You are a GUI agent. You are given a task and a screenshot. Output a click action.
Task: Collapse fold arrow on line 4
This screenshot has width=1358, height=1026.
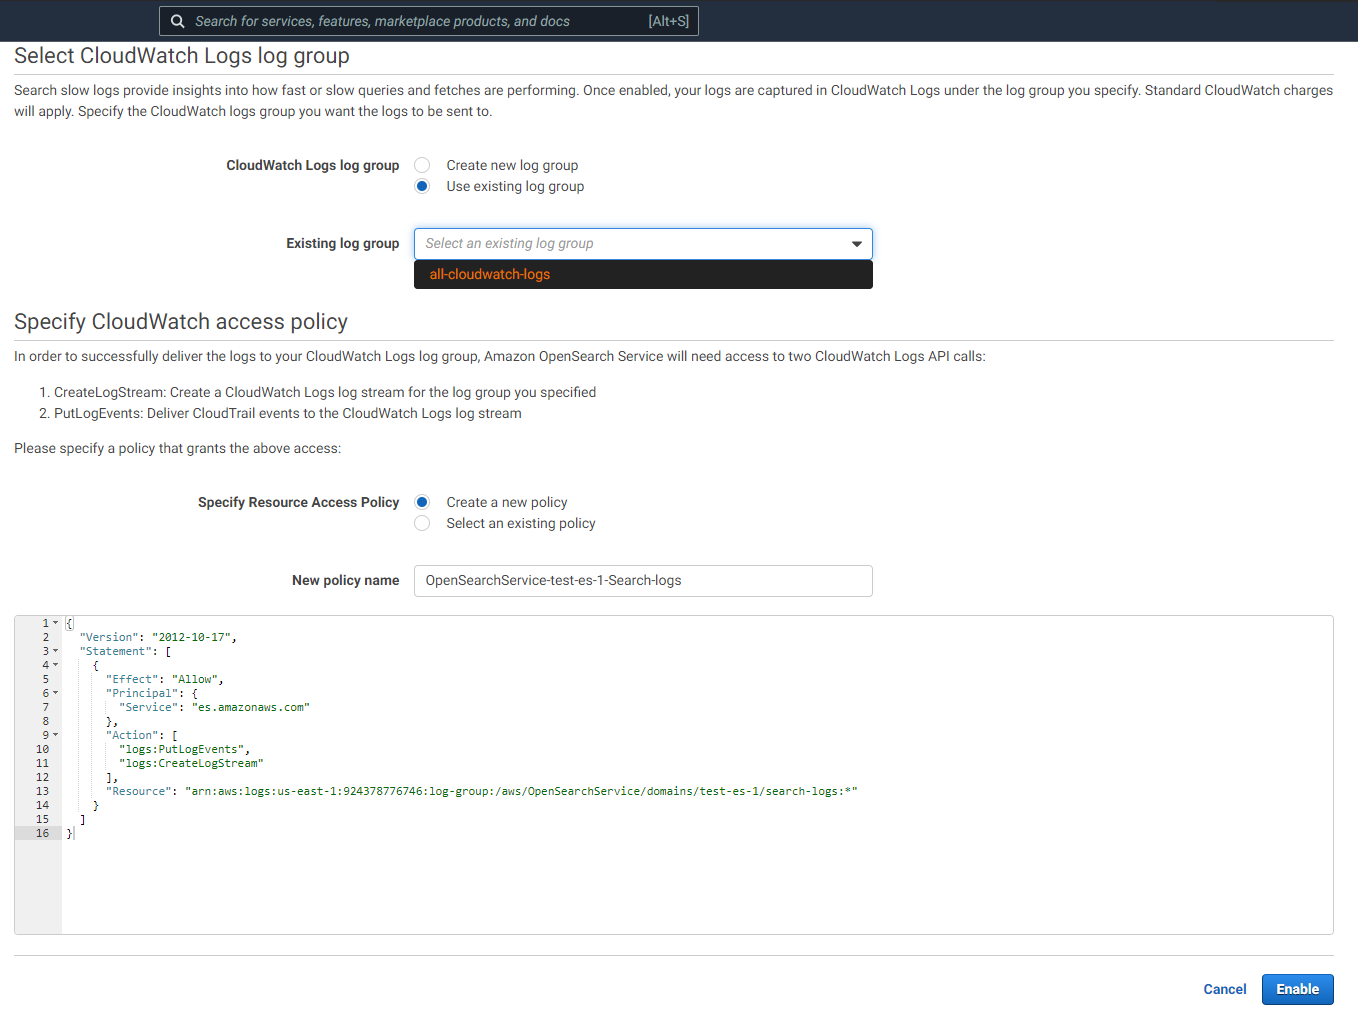click(55, 665)
